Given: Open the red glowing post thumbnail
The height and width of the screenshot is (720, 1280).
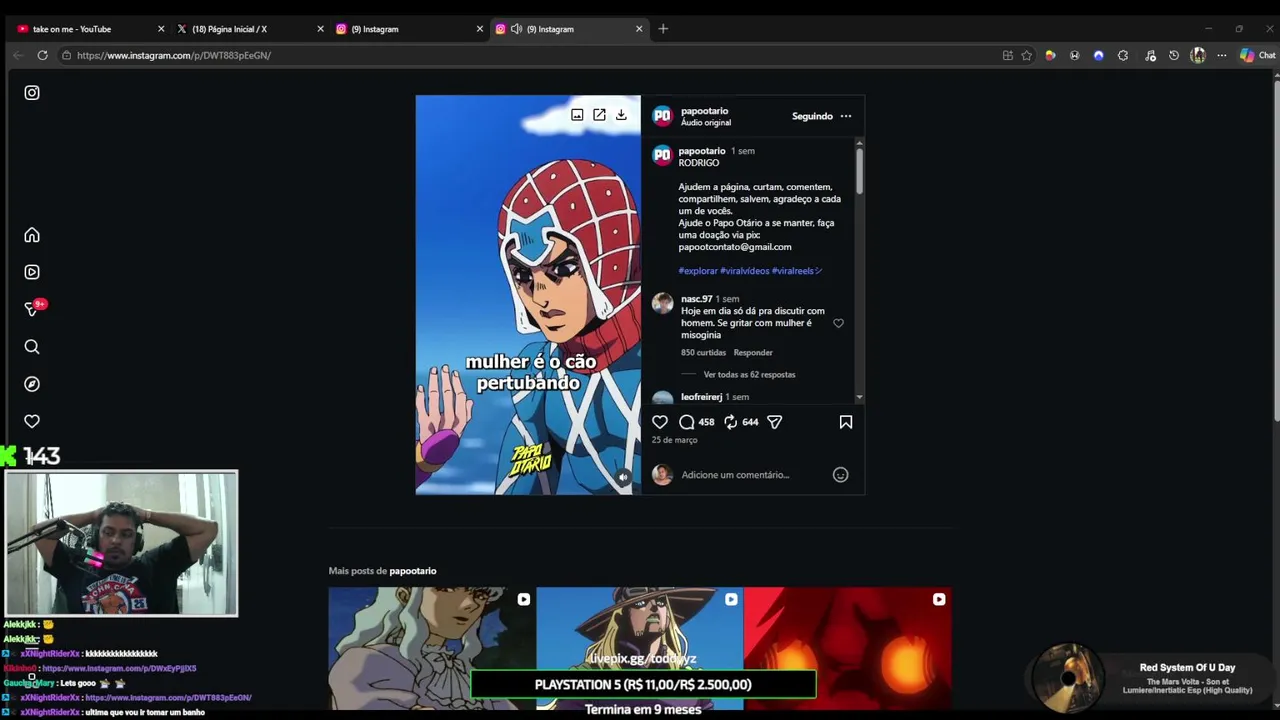Looking at the screenshot, I should pos(848,648).
